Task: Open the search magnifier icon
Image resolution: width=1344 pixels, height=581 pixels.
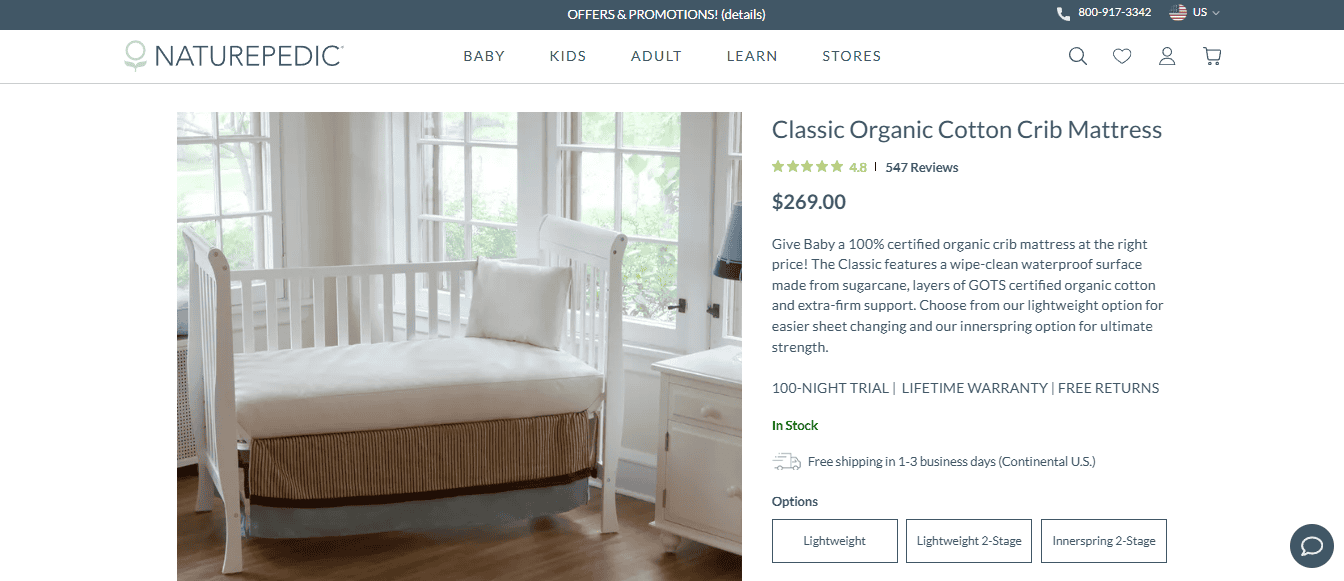Action: point(1077,56)
